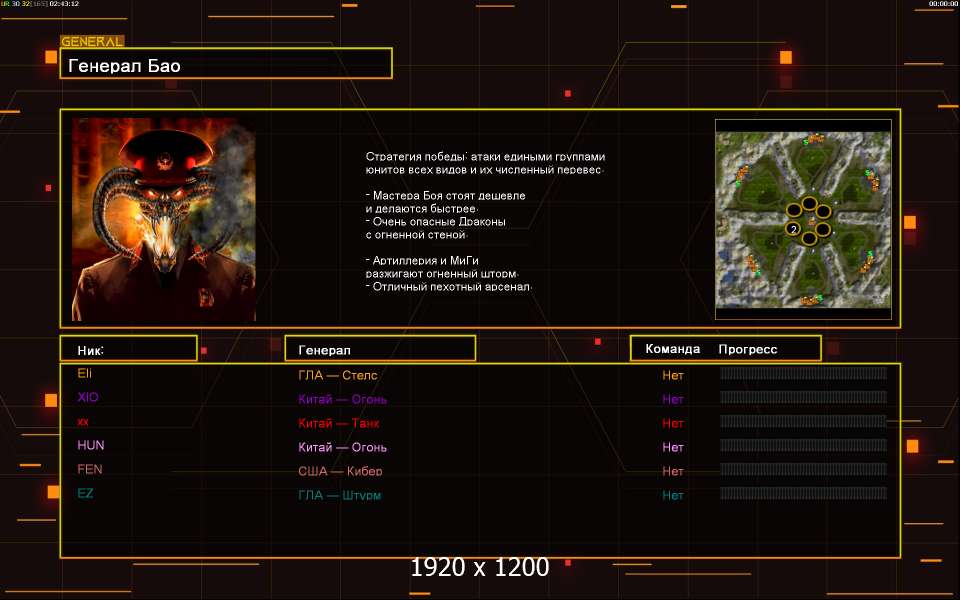The image size is (960, 600).
Task: Select player nickname 'EZ'
Action: click(85, 493)
